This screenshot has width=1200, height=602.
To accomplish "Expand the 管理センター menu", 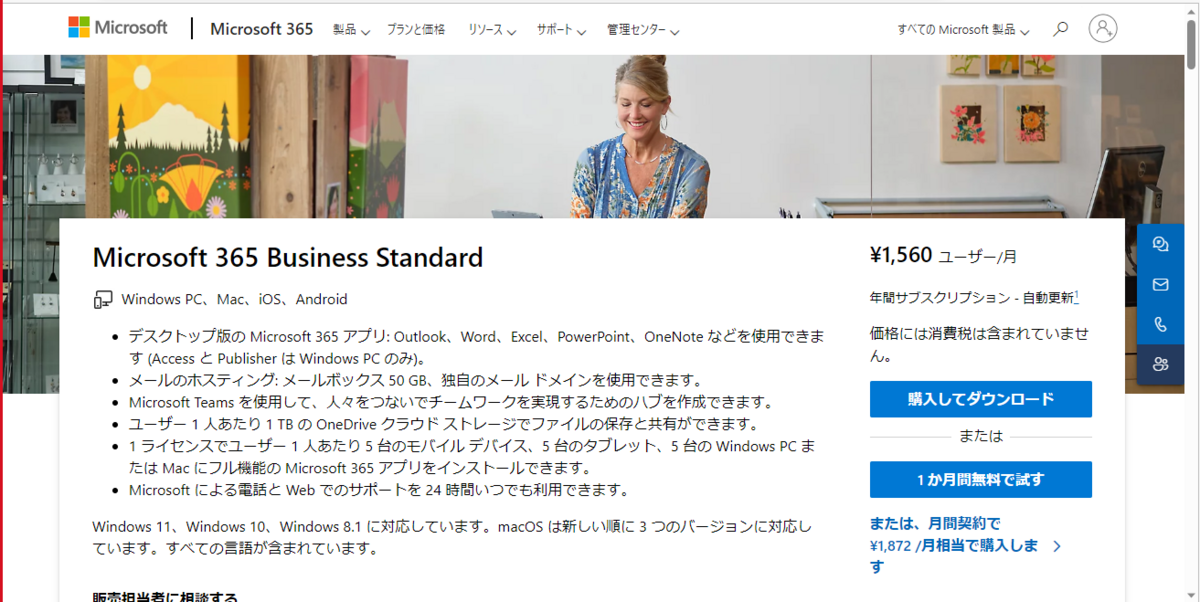I will click(642, 30).
